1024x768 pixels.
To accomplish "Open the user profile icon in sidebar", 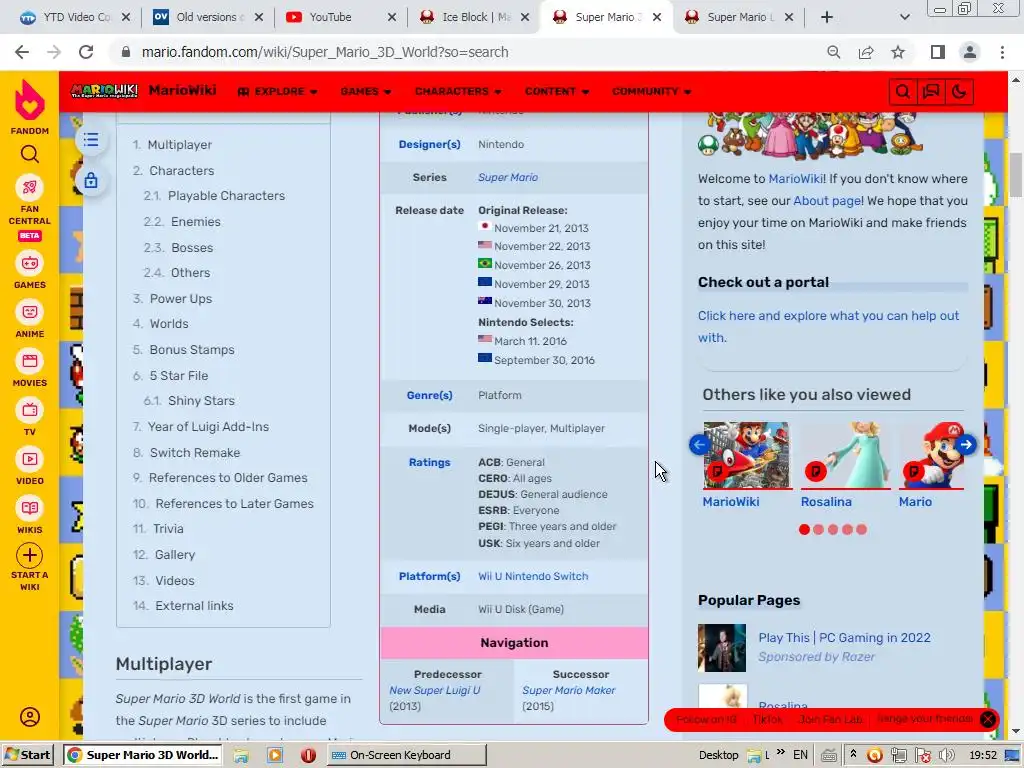I will click(x=29, y=717).
